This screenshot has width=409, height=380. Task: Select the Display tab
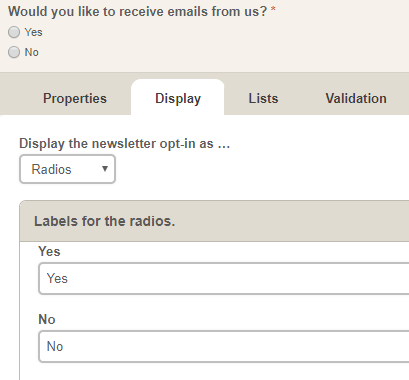(178, 98)
